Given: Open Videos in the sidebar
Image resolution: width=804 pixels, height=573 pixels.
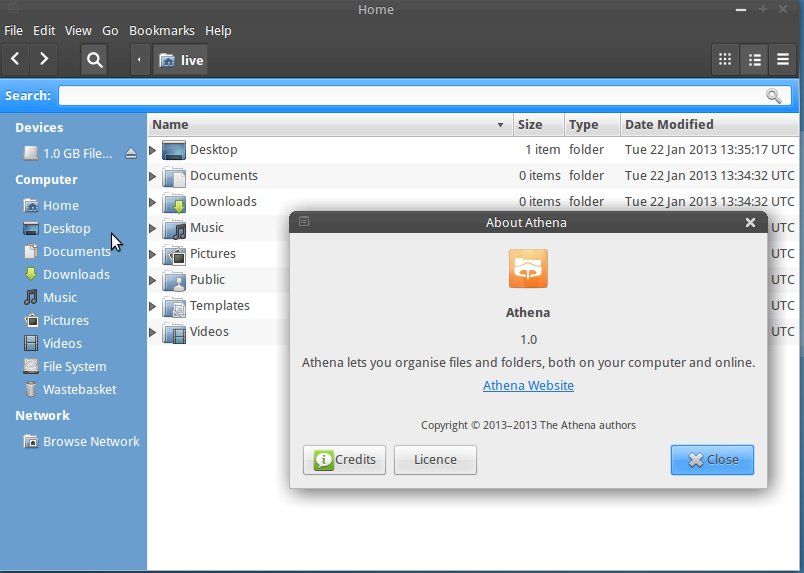Looking at the screenshot, I should point(53,343).
